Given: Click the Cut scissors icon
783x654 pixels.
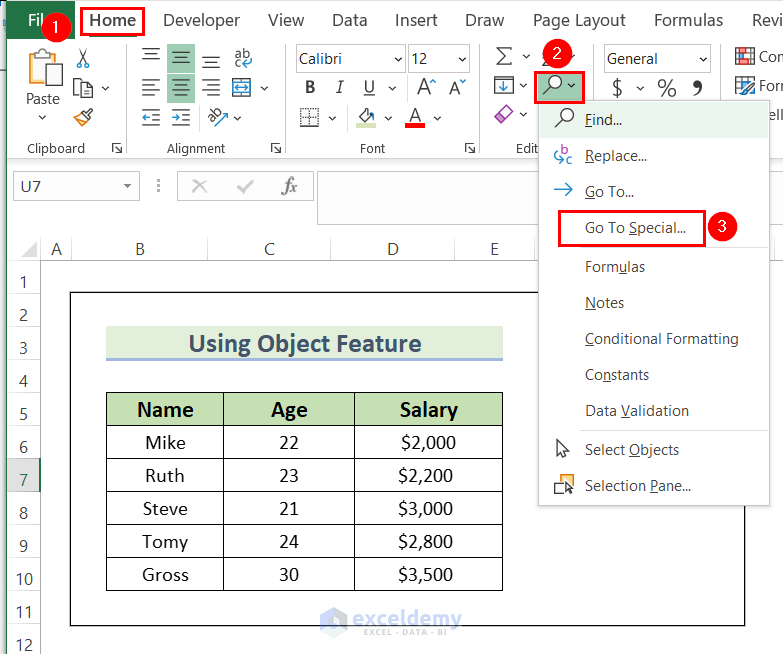Looking at the screenshot, I should 83,59.
